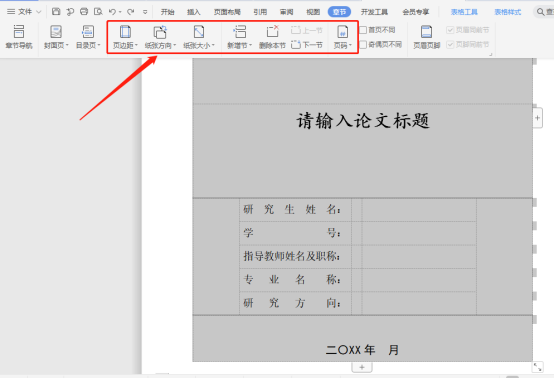
Task: Toggle the 页脚同前节 checkbox
Action: (450, 45)
